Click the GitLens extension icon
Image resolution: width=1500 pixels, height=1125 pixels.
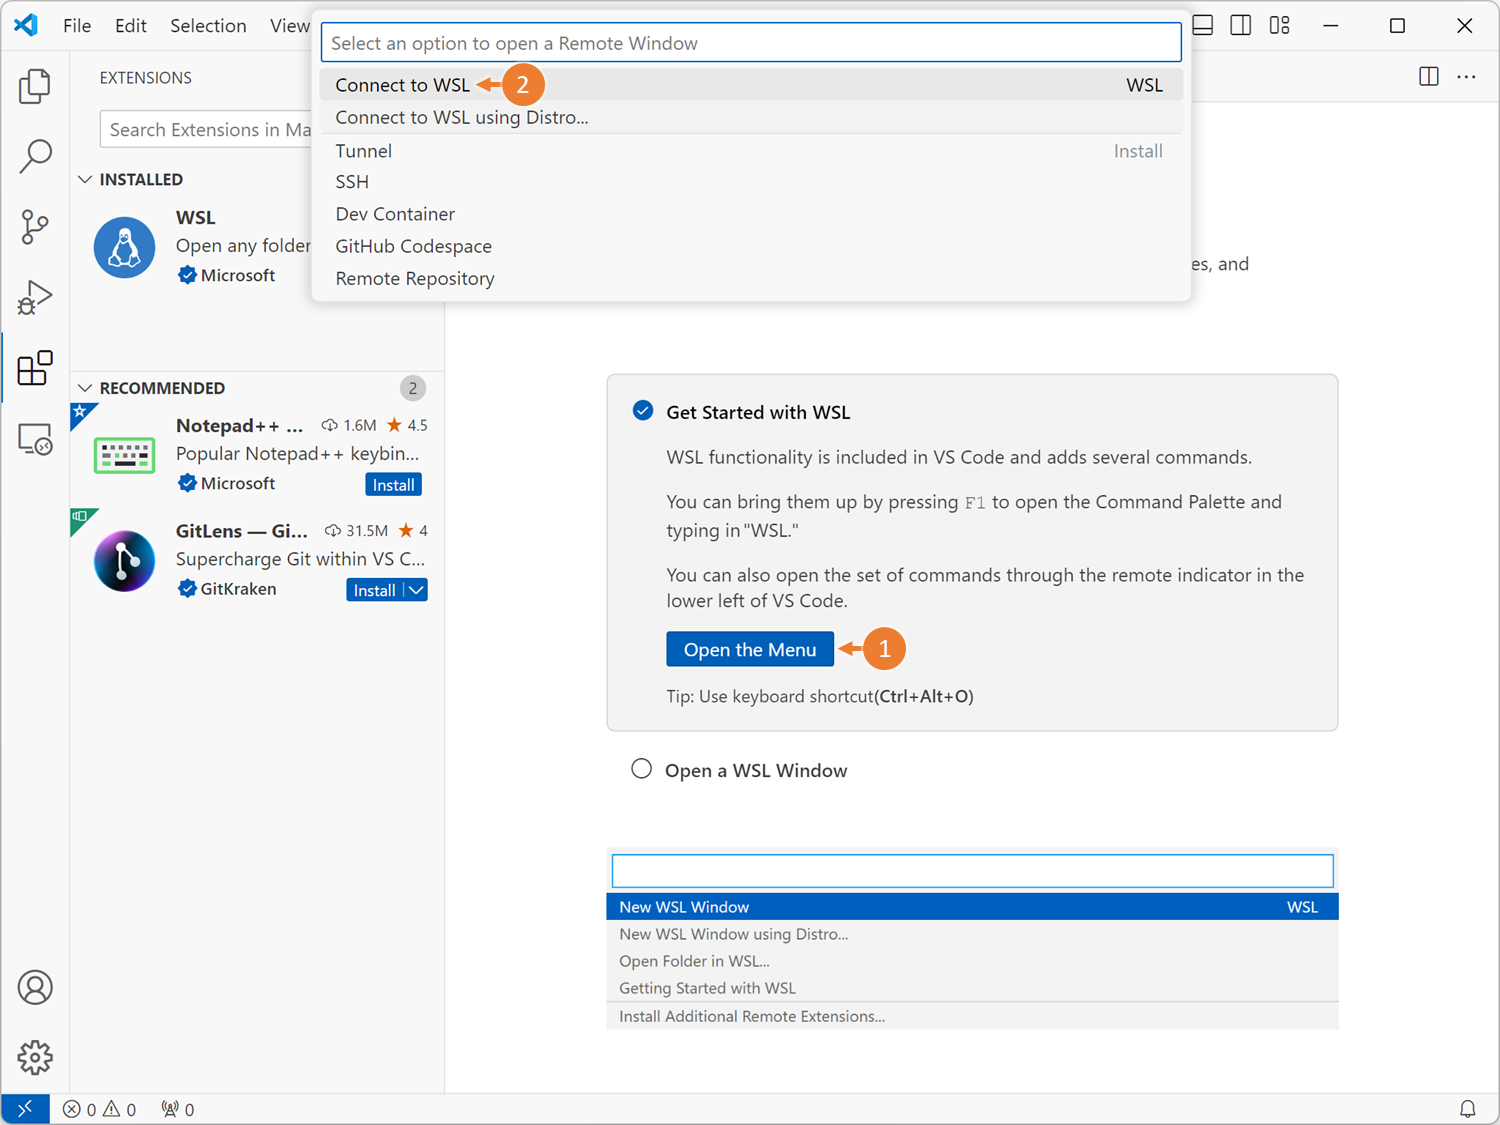tap(124, 561)
